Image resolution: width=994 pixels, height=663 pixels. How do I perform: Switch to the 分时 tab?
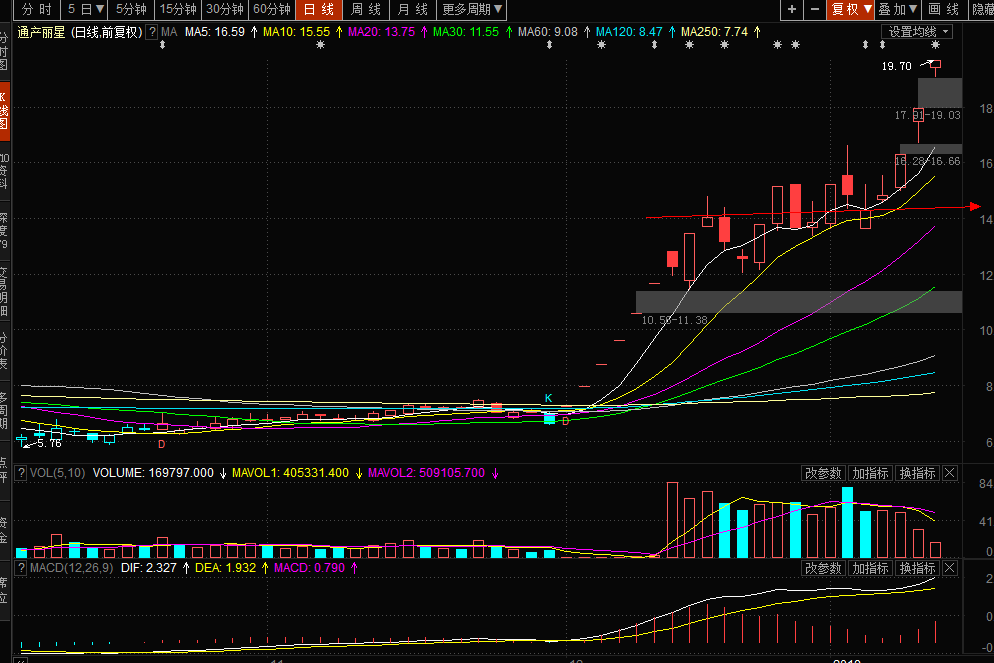pos(37,10)
